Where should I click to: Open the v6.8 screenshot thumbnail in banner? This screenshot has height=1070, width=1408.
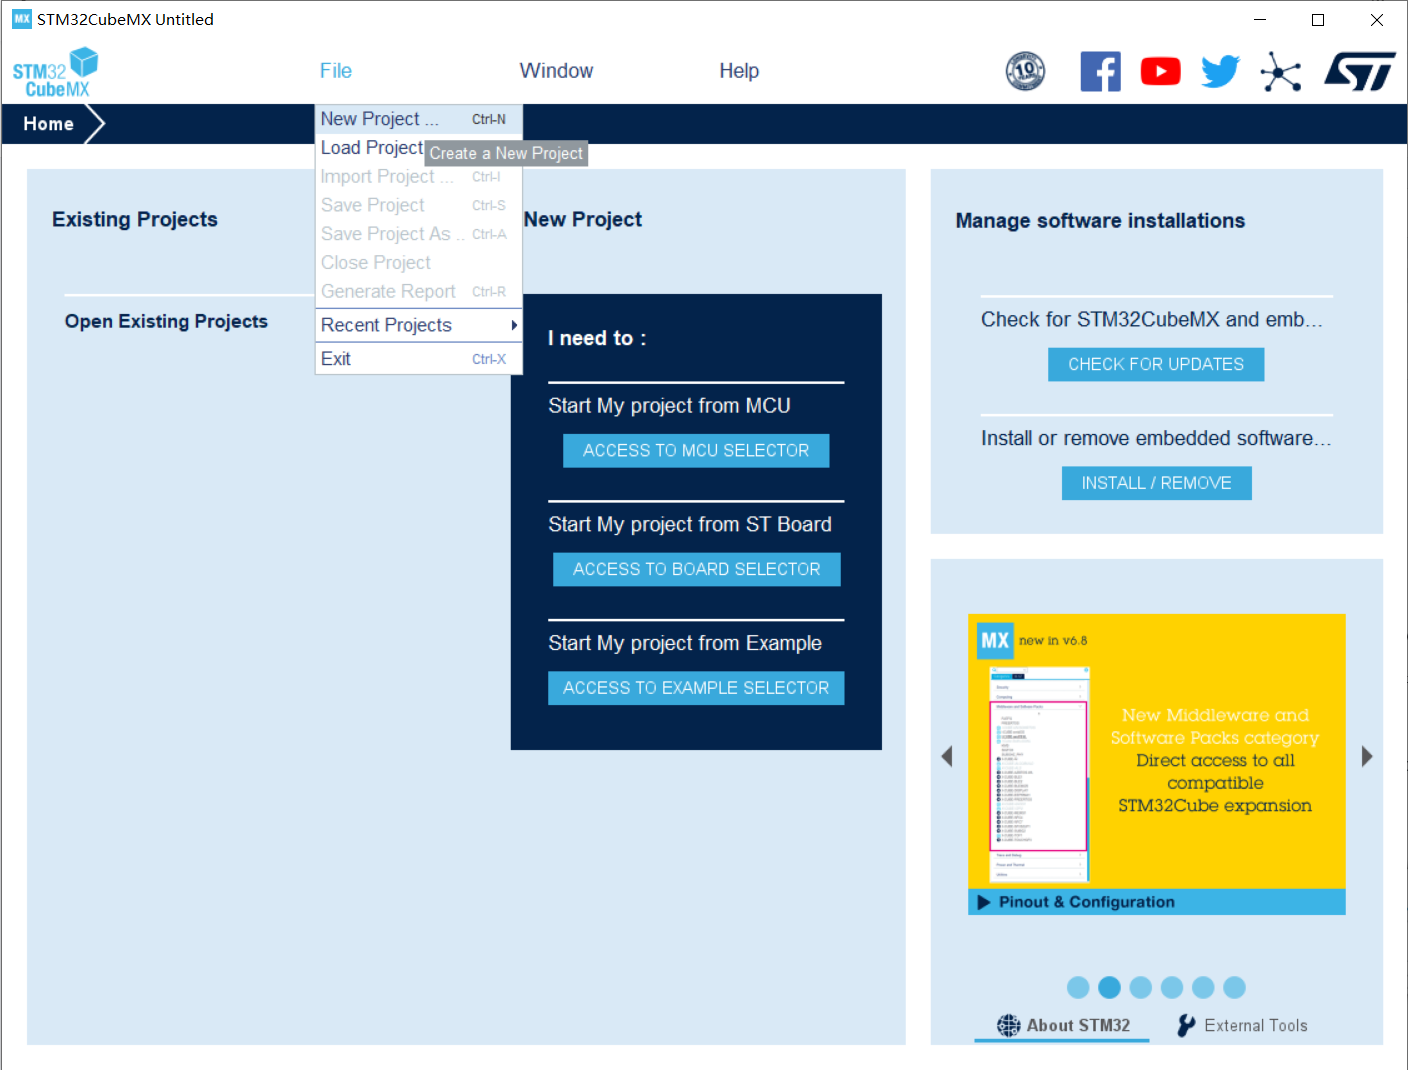[1038, 775]
